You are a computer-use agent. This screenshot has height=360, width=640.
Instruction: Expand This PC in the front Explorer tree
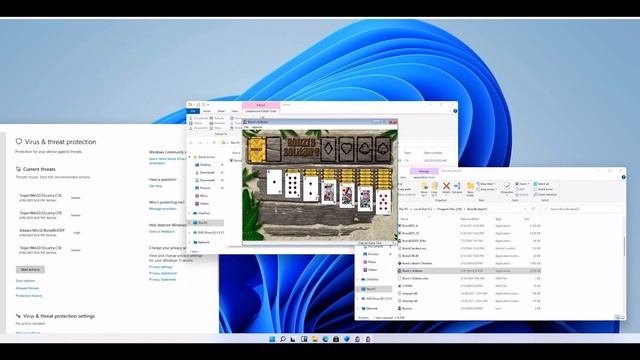(x=358, y=289)
